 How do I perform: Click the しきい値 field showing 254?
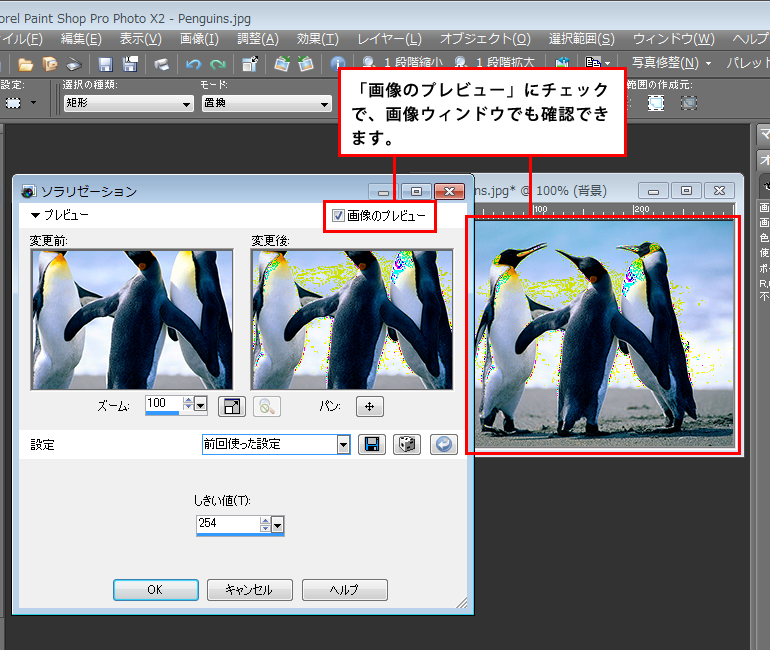[227, 524]
